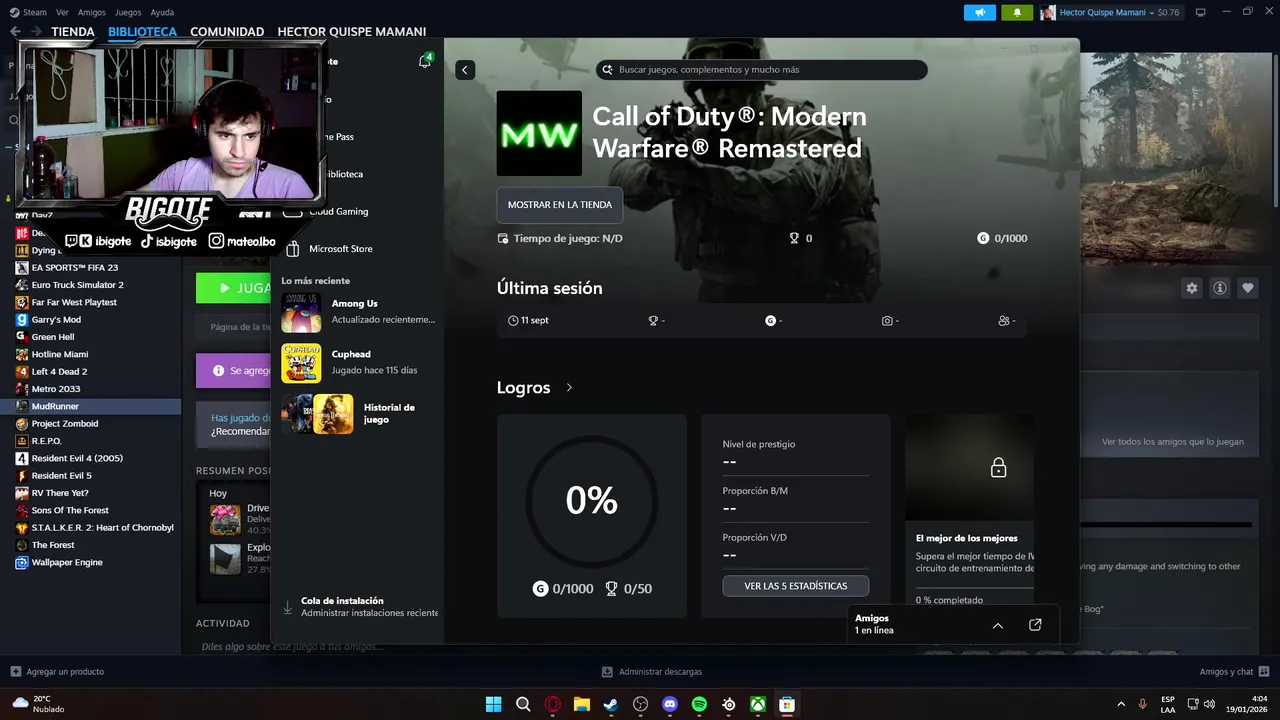Open Cuphead from recent list

pyautogui.click(x=359, y=363)
